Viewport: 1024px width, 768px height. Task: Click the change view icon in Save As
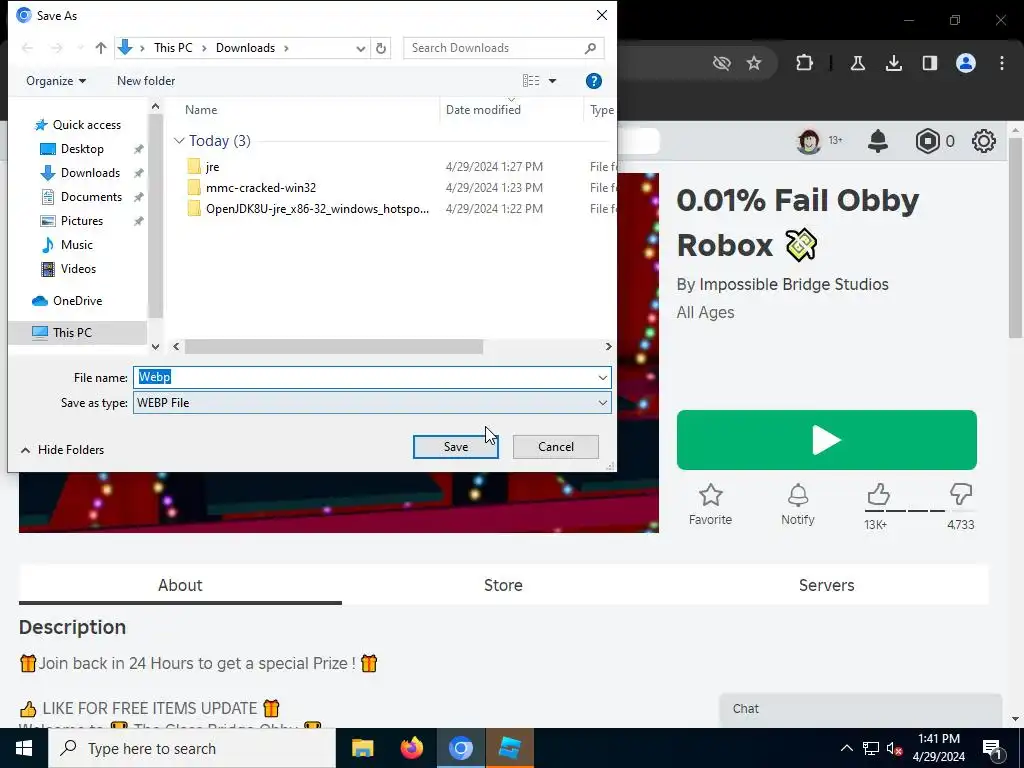pos(531,81)
